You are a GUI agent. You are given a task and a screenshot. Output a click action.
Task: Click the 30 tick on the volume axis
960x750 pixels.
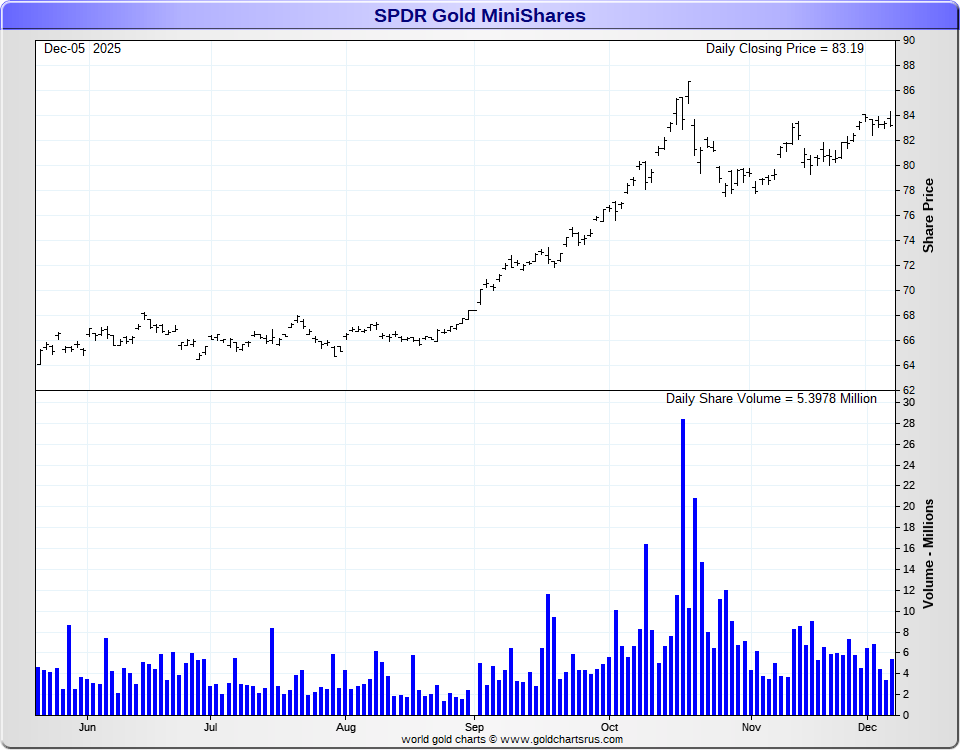tap(909, 403)
